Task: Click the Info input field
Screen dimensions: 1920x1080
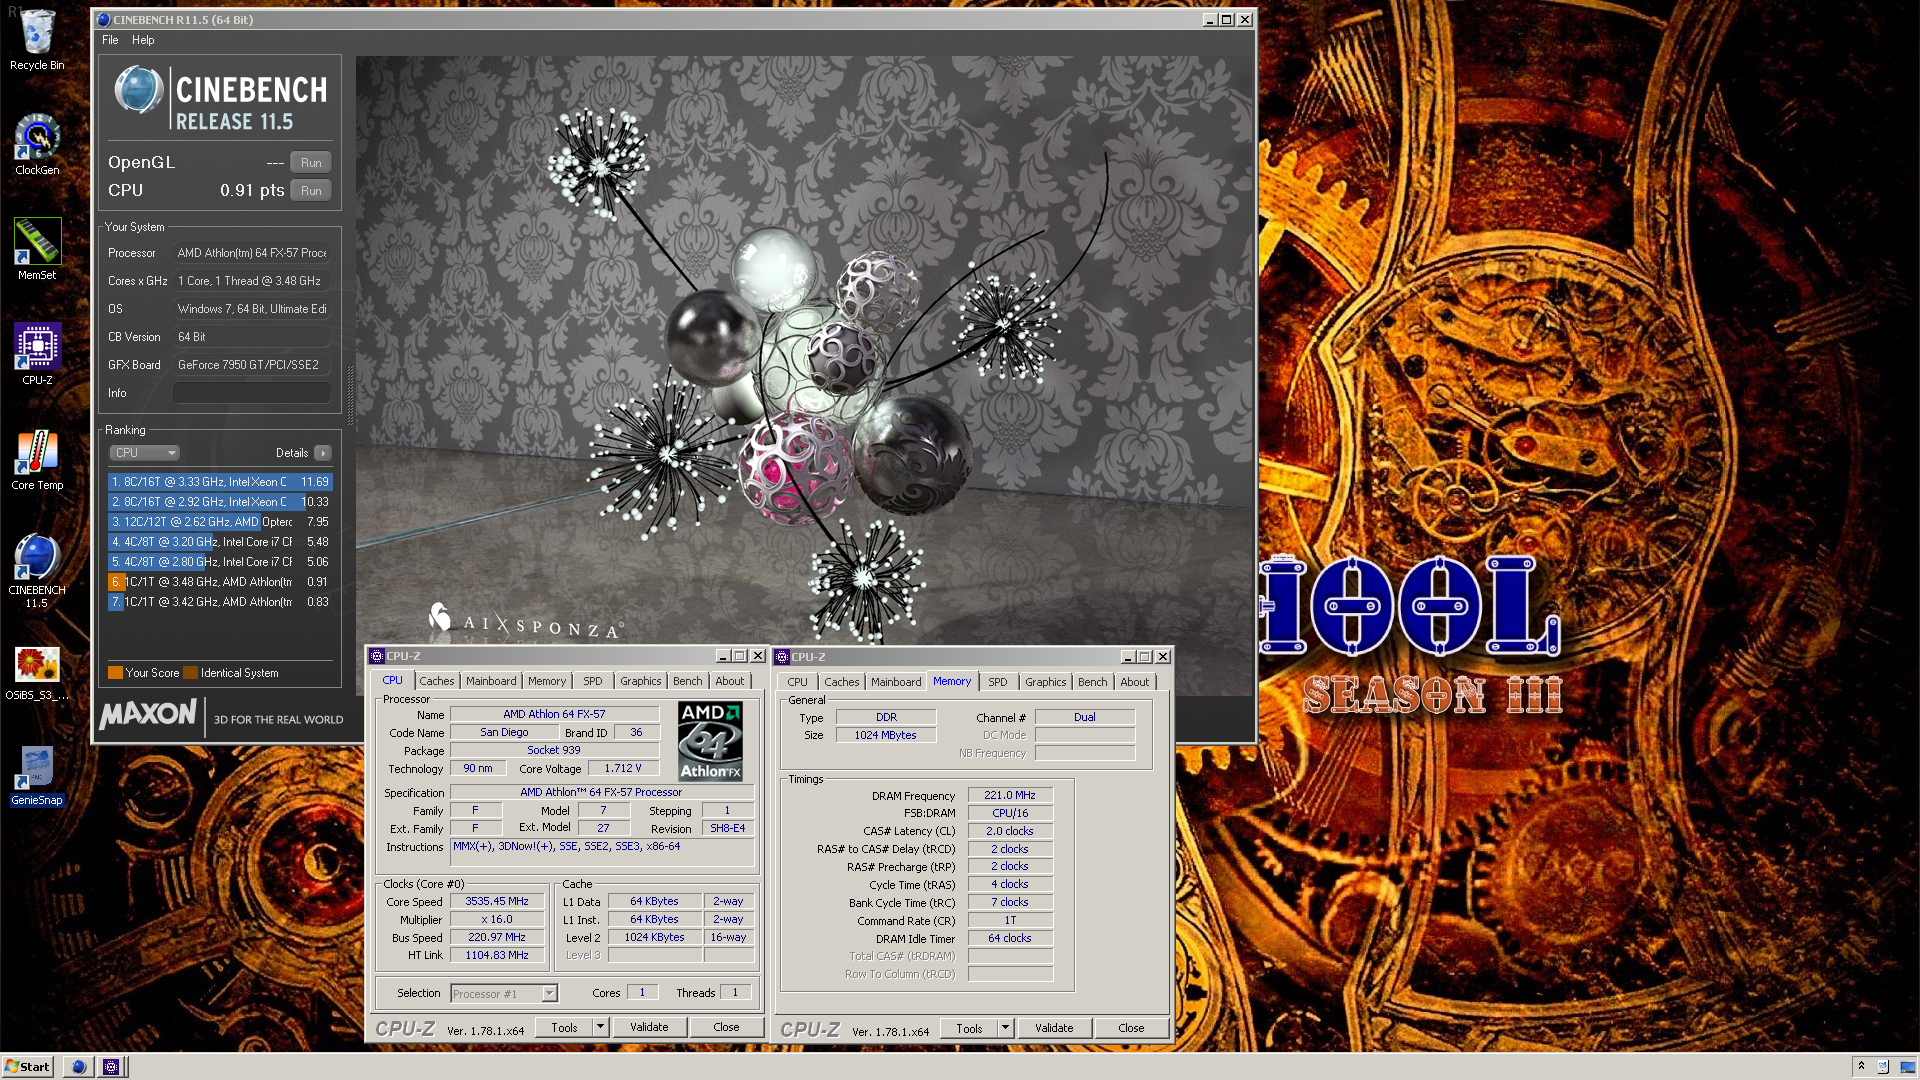Action: tap(252, 393)
